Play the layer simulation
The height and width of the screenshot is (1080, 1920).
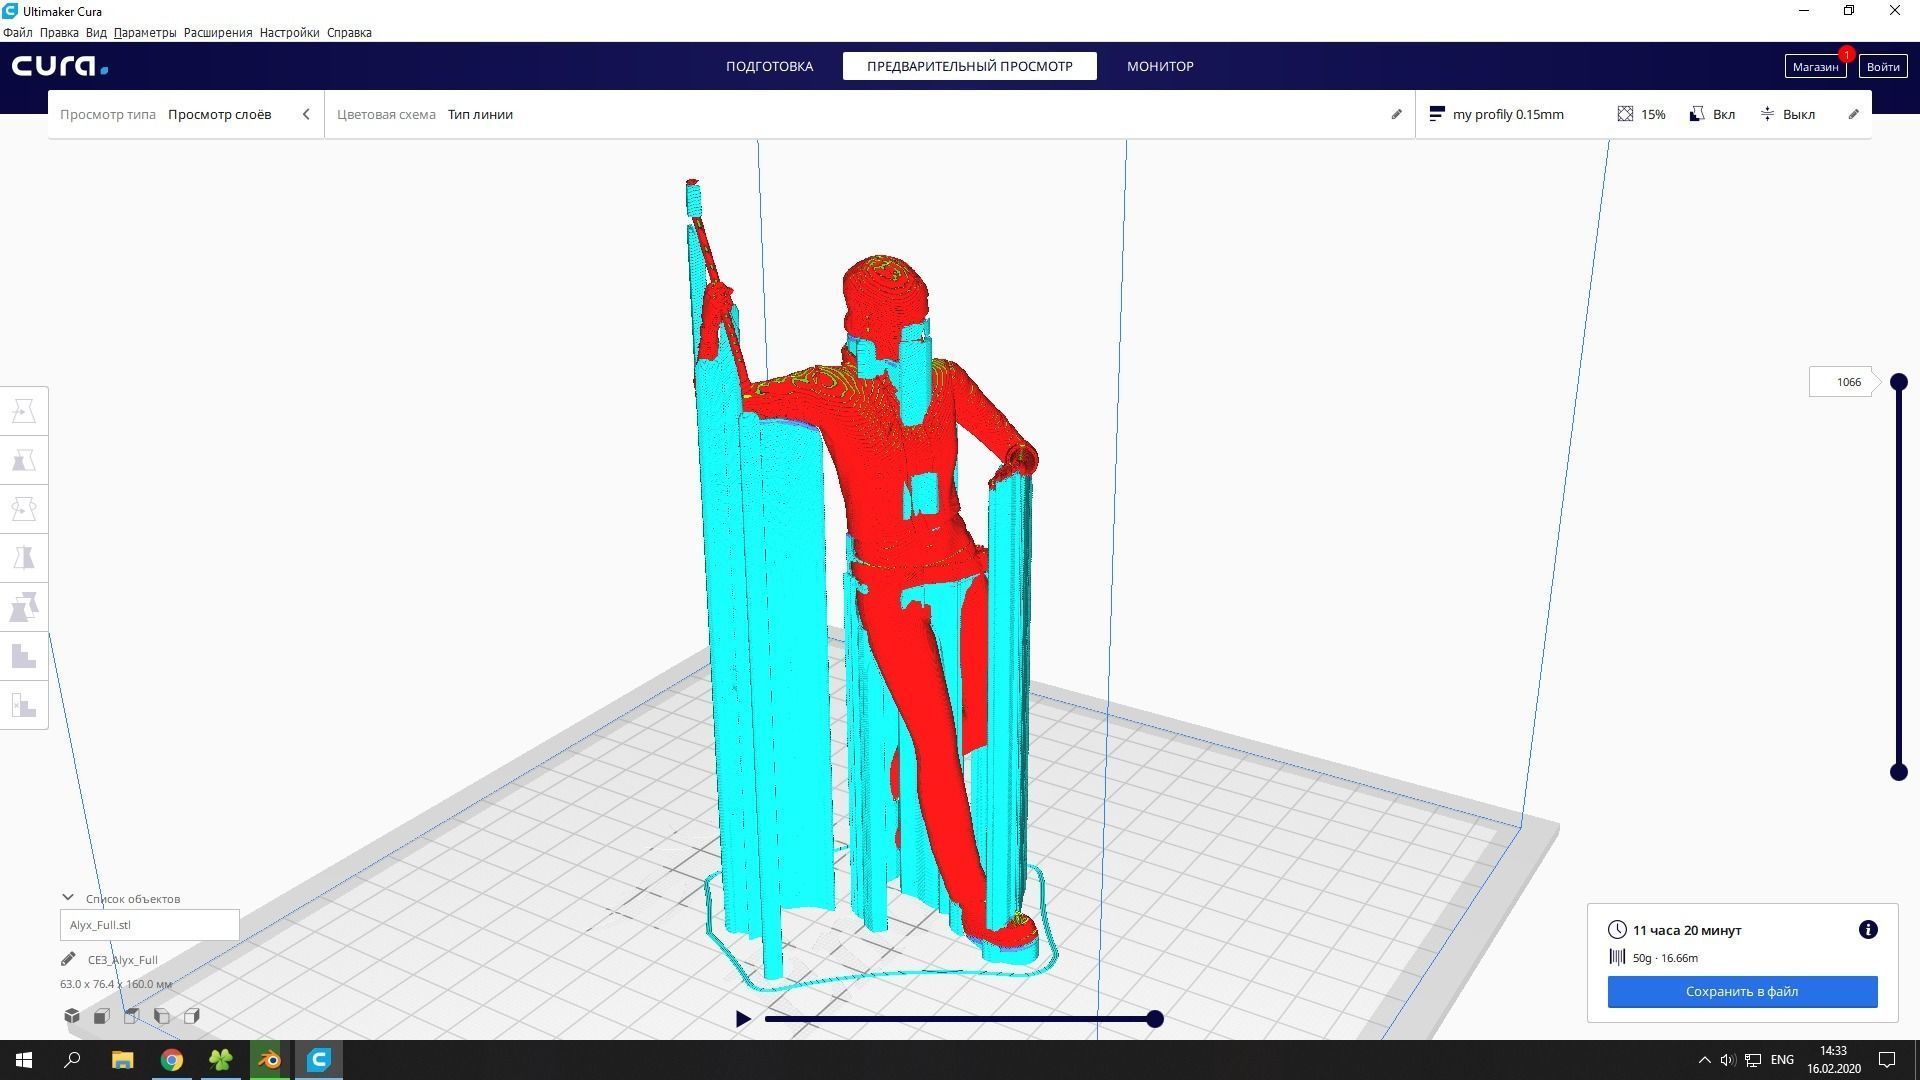click(743, 1019)
